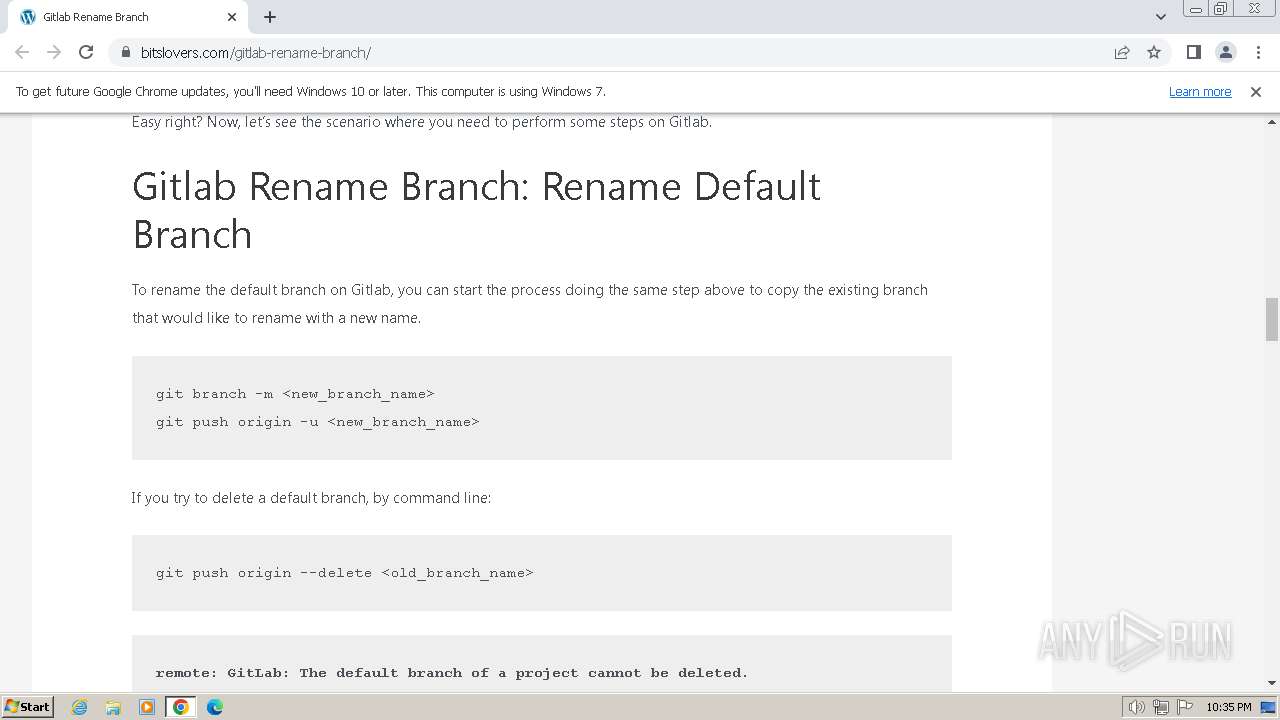Click the scrollbar down arrow
1280x720 pixels.
point(1272,683)
